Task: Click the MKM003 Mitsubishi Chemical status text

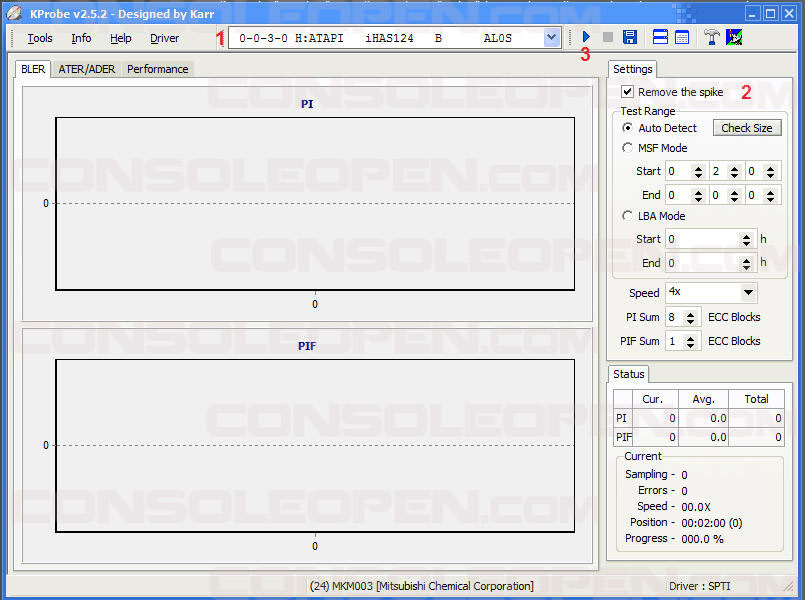Action: 422,586
